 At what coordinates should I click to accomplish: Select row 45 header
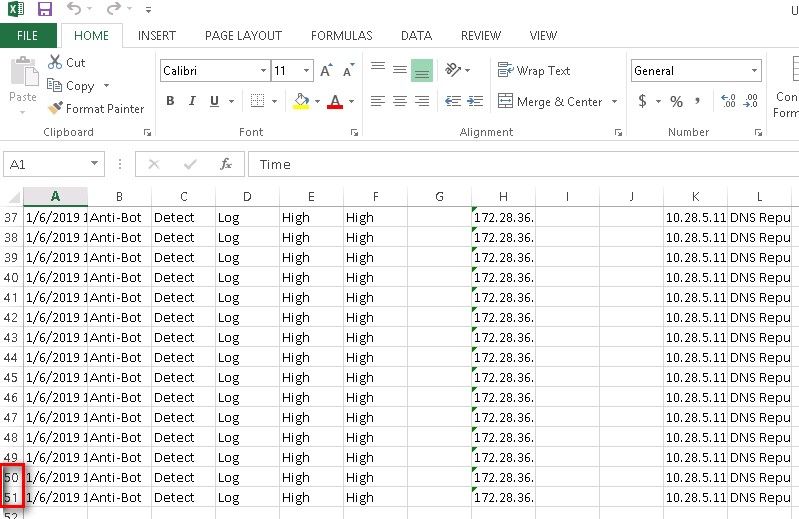click(x=11, y=377)
